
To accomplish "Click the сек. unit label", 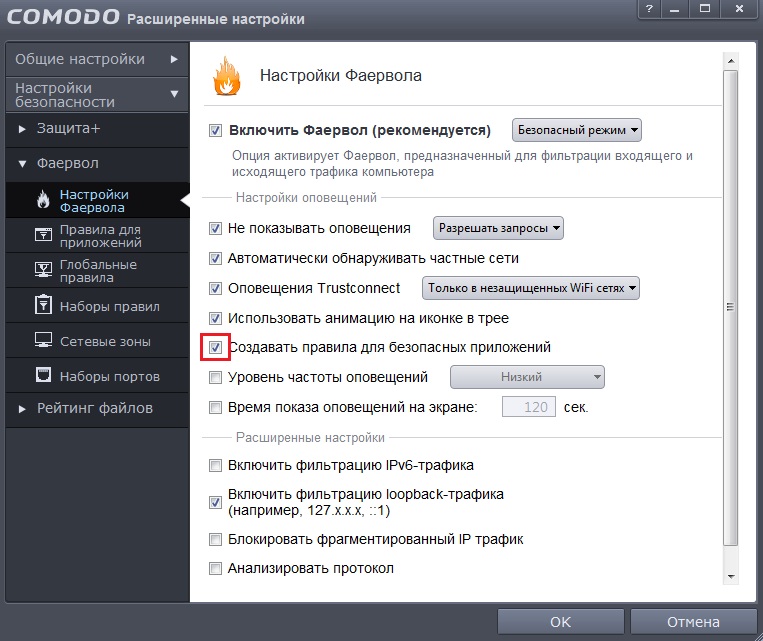I will pyautogui.click(x=576, y=407).
